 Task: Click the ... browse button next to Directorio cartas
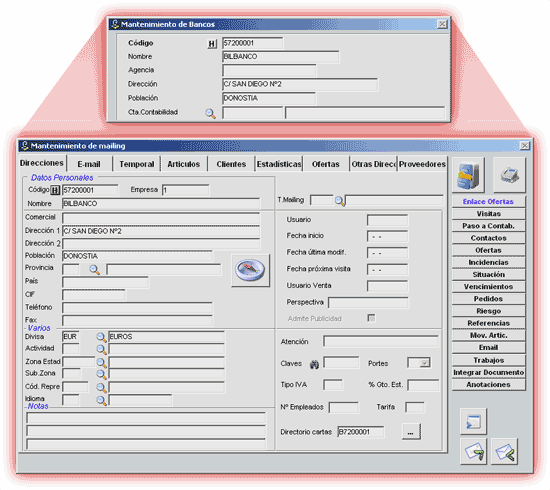pyautogui.click(x=411, y=432)
